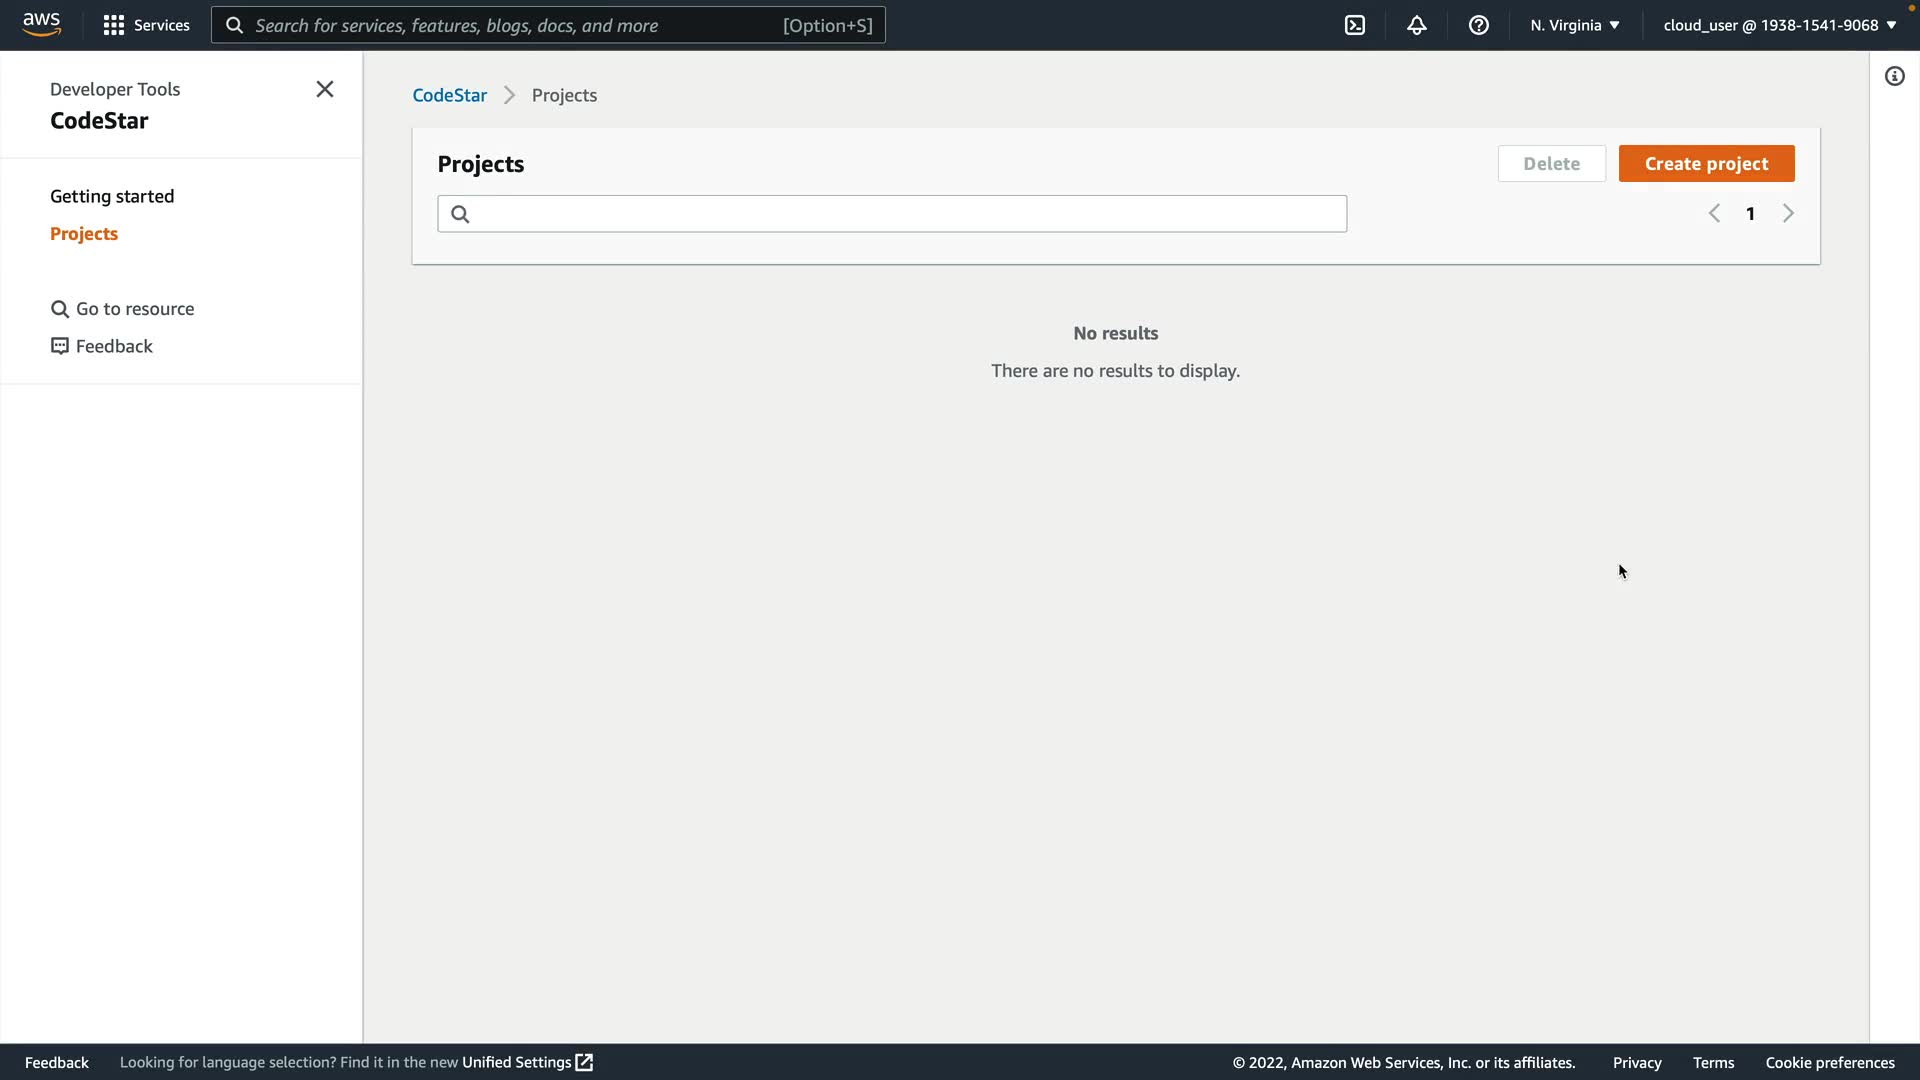Click the CodeStar breadcrumb link
Image resolution: width=1920 pixels, height=1080 pixels.
click(449, 95)
